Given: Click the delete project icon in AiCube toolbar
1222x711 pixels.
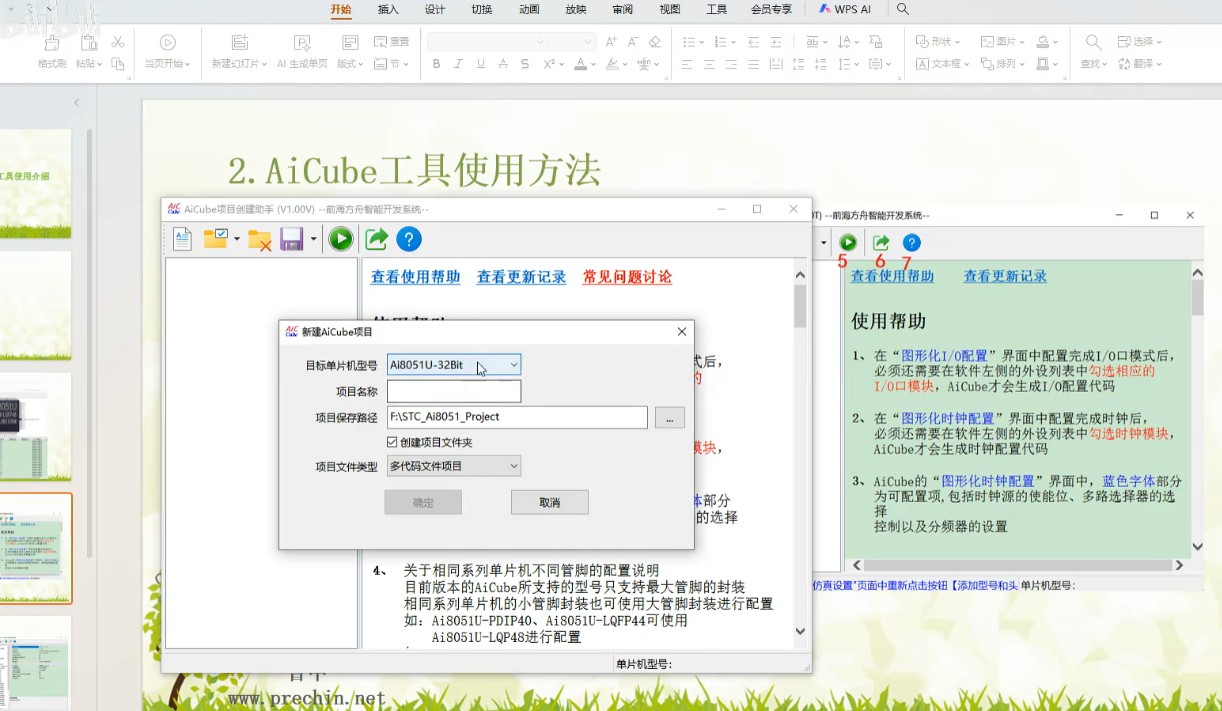Looking at the screenshot, I should [258, 238].
